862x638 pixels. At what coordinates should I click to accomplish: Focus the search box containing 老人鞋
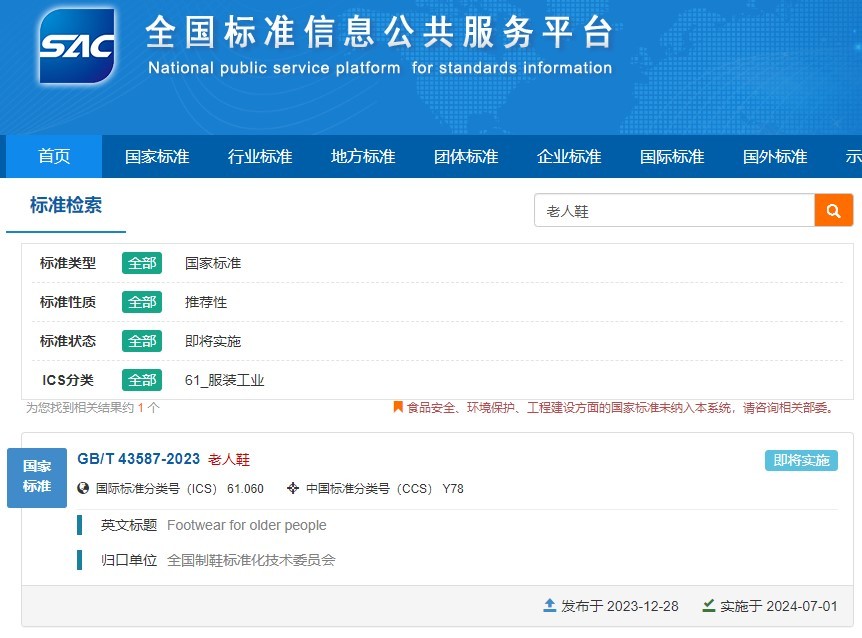(675, 211)
